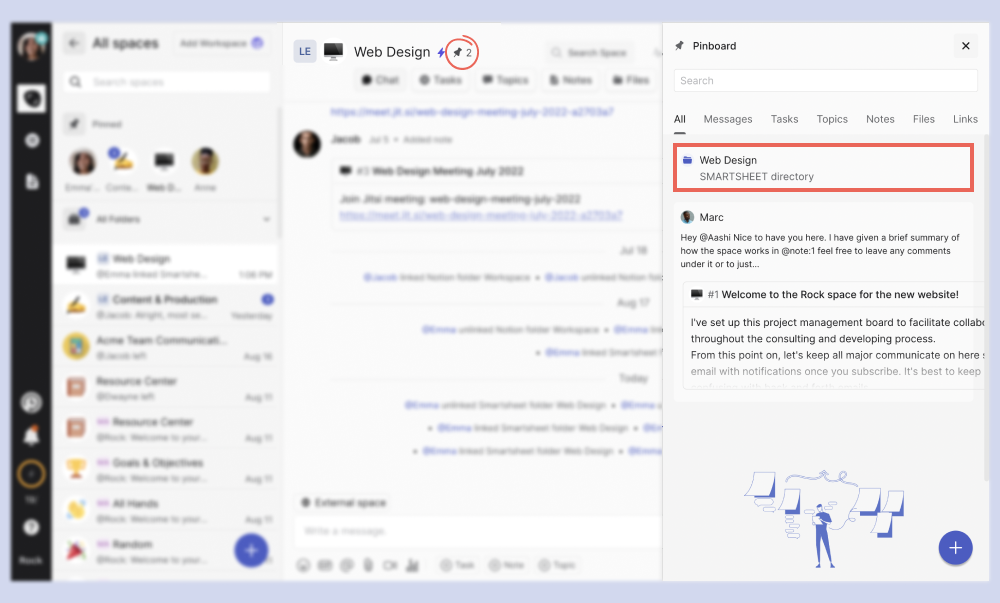This screenshot has height=603, width=1000.
Task: Click the Add Workspace button
Action: click(x=221, y=43)
